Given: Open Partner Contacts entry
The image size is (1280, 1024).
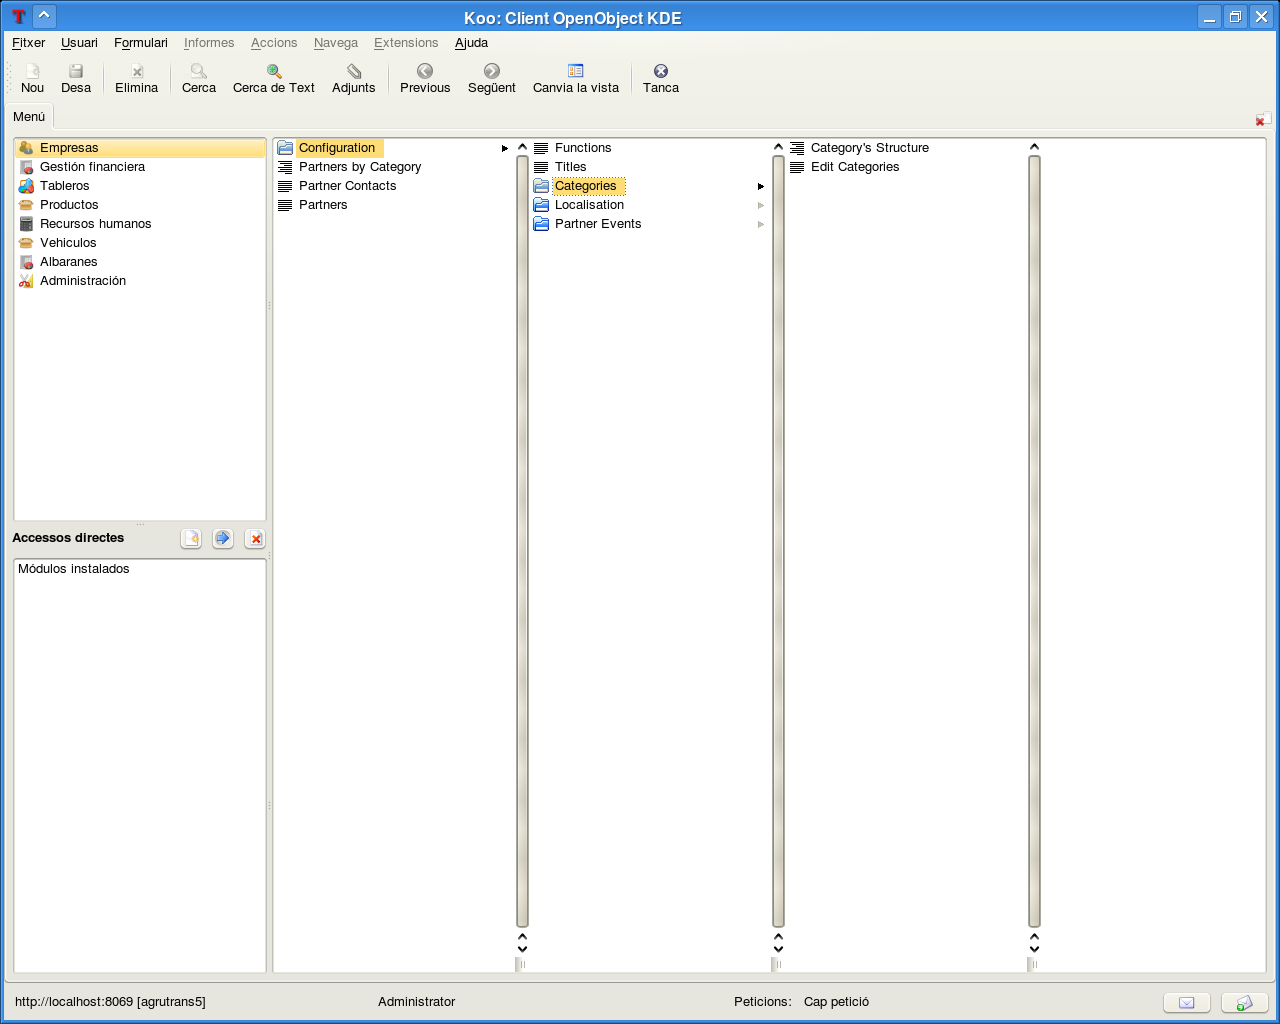Looking at the screenshot, I should (347, 186).
